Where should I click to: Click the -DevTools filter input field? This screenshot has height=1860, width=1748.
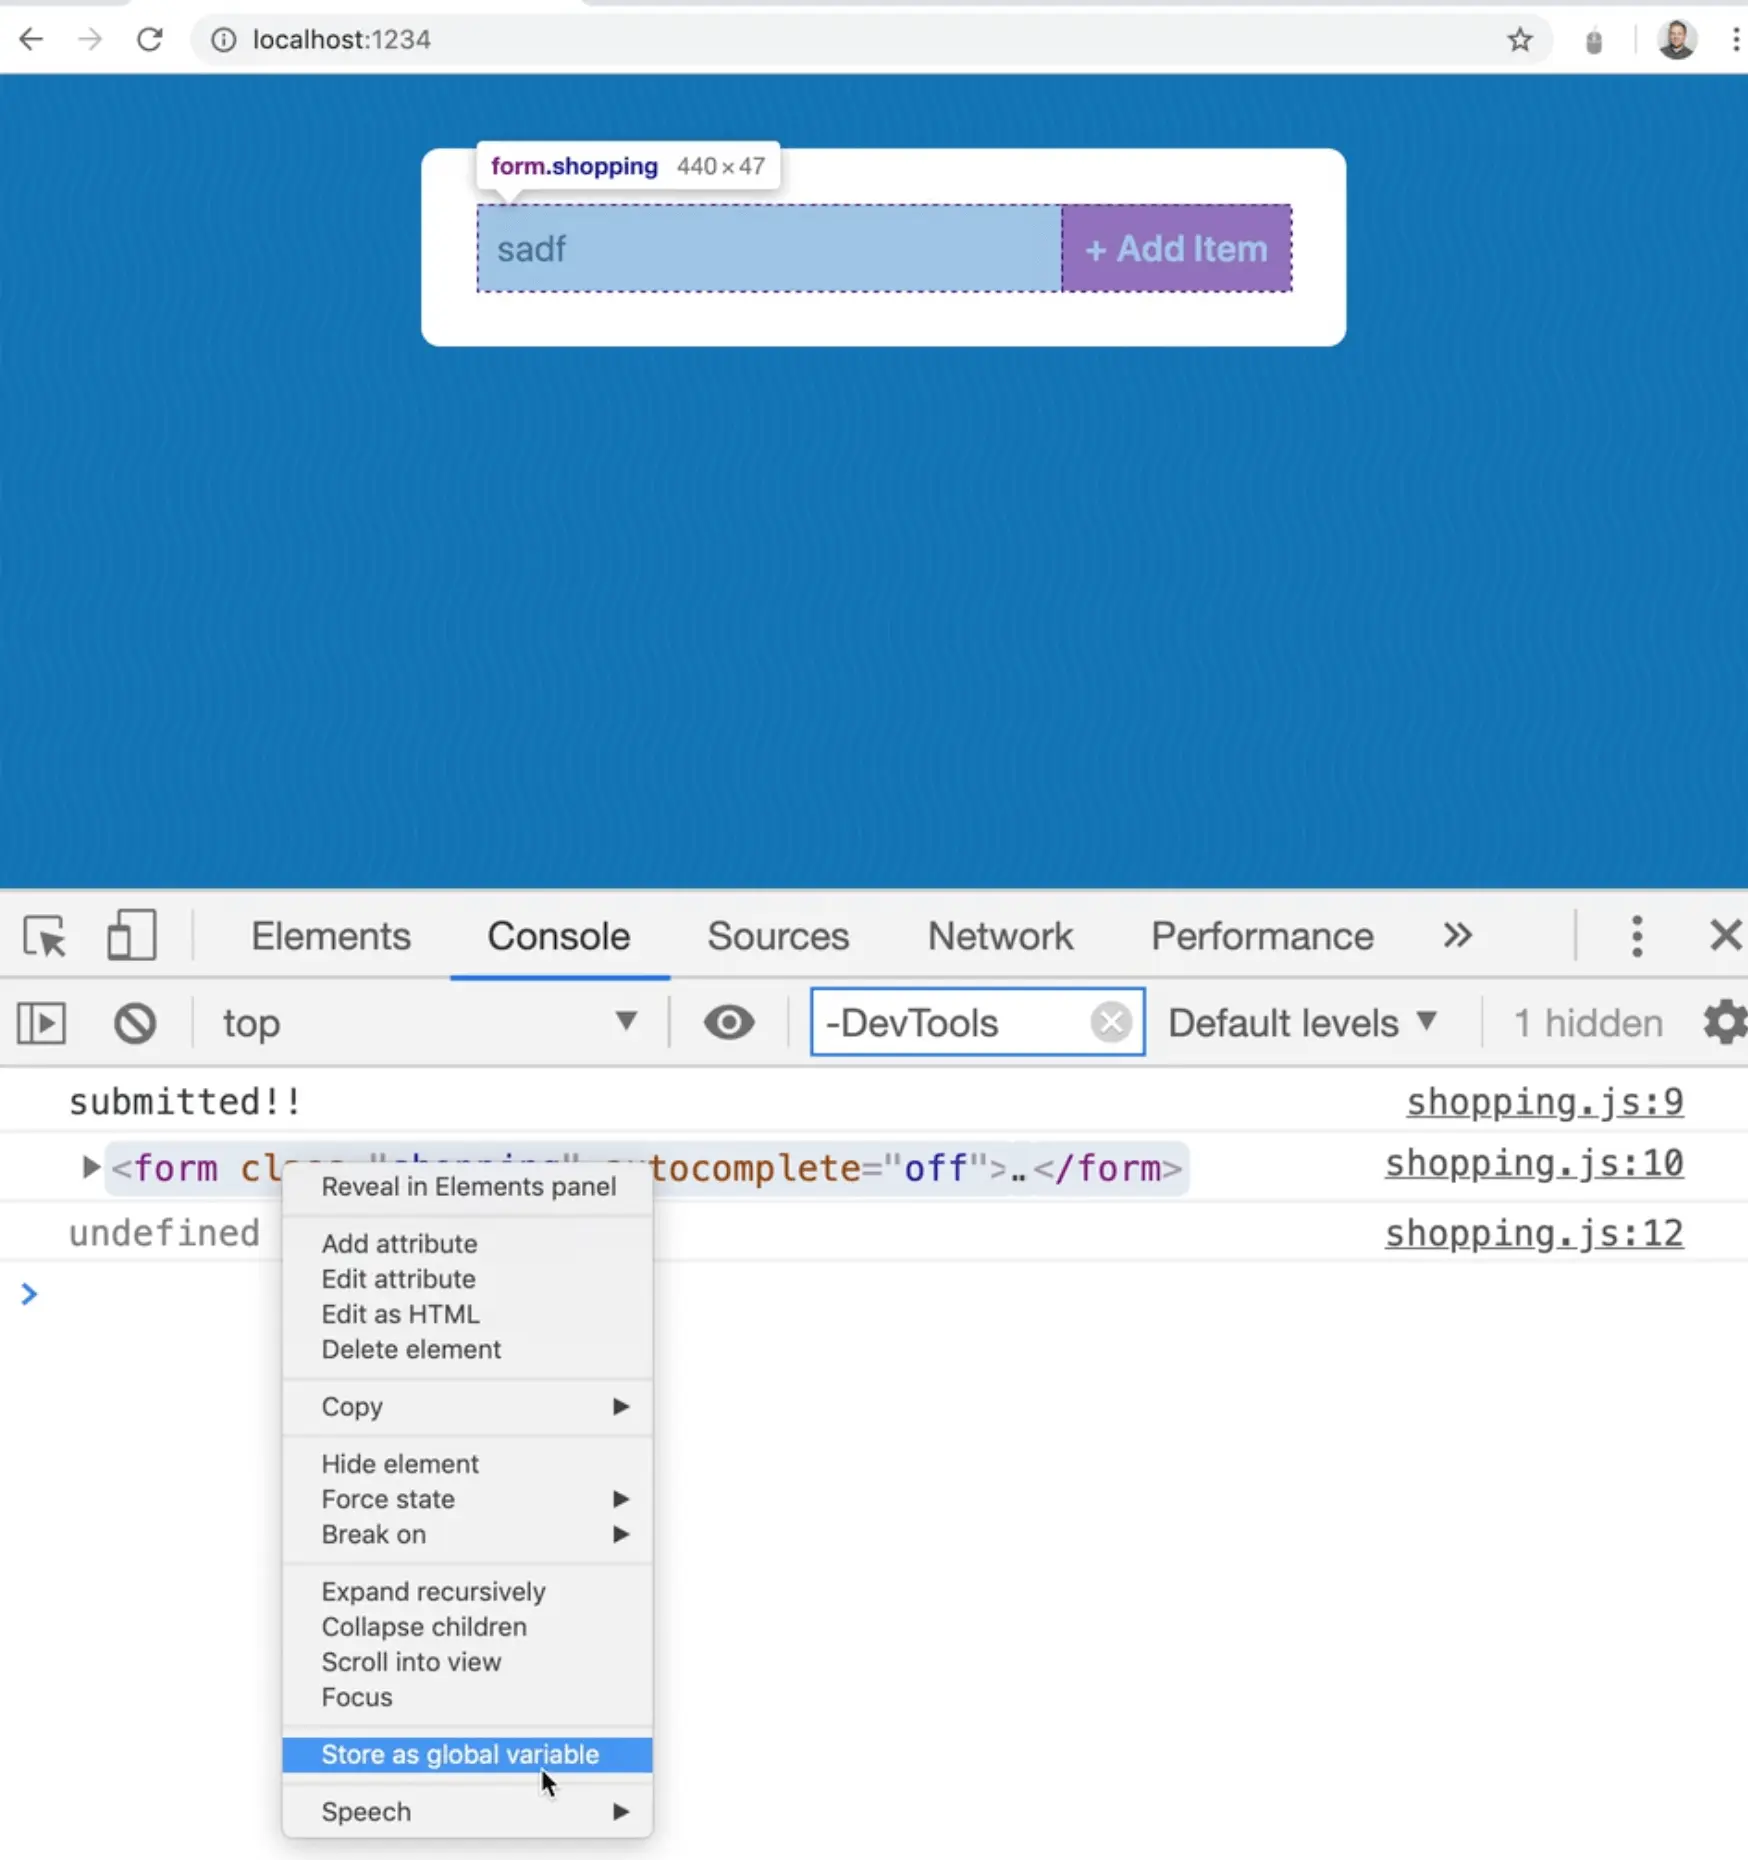950,1023
